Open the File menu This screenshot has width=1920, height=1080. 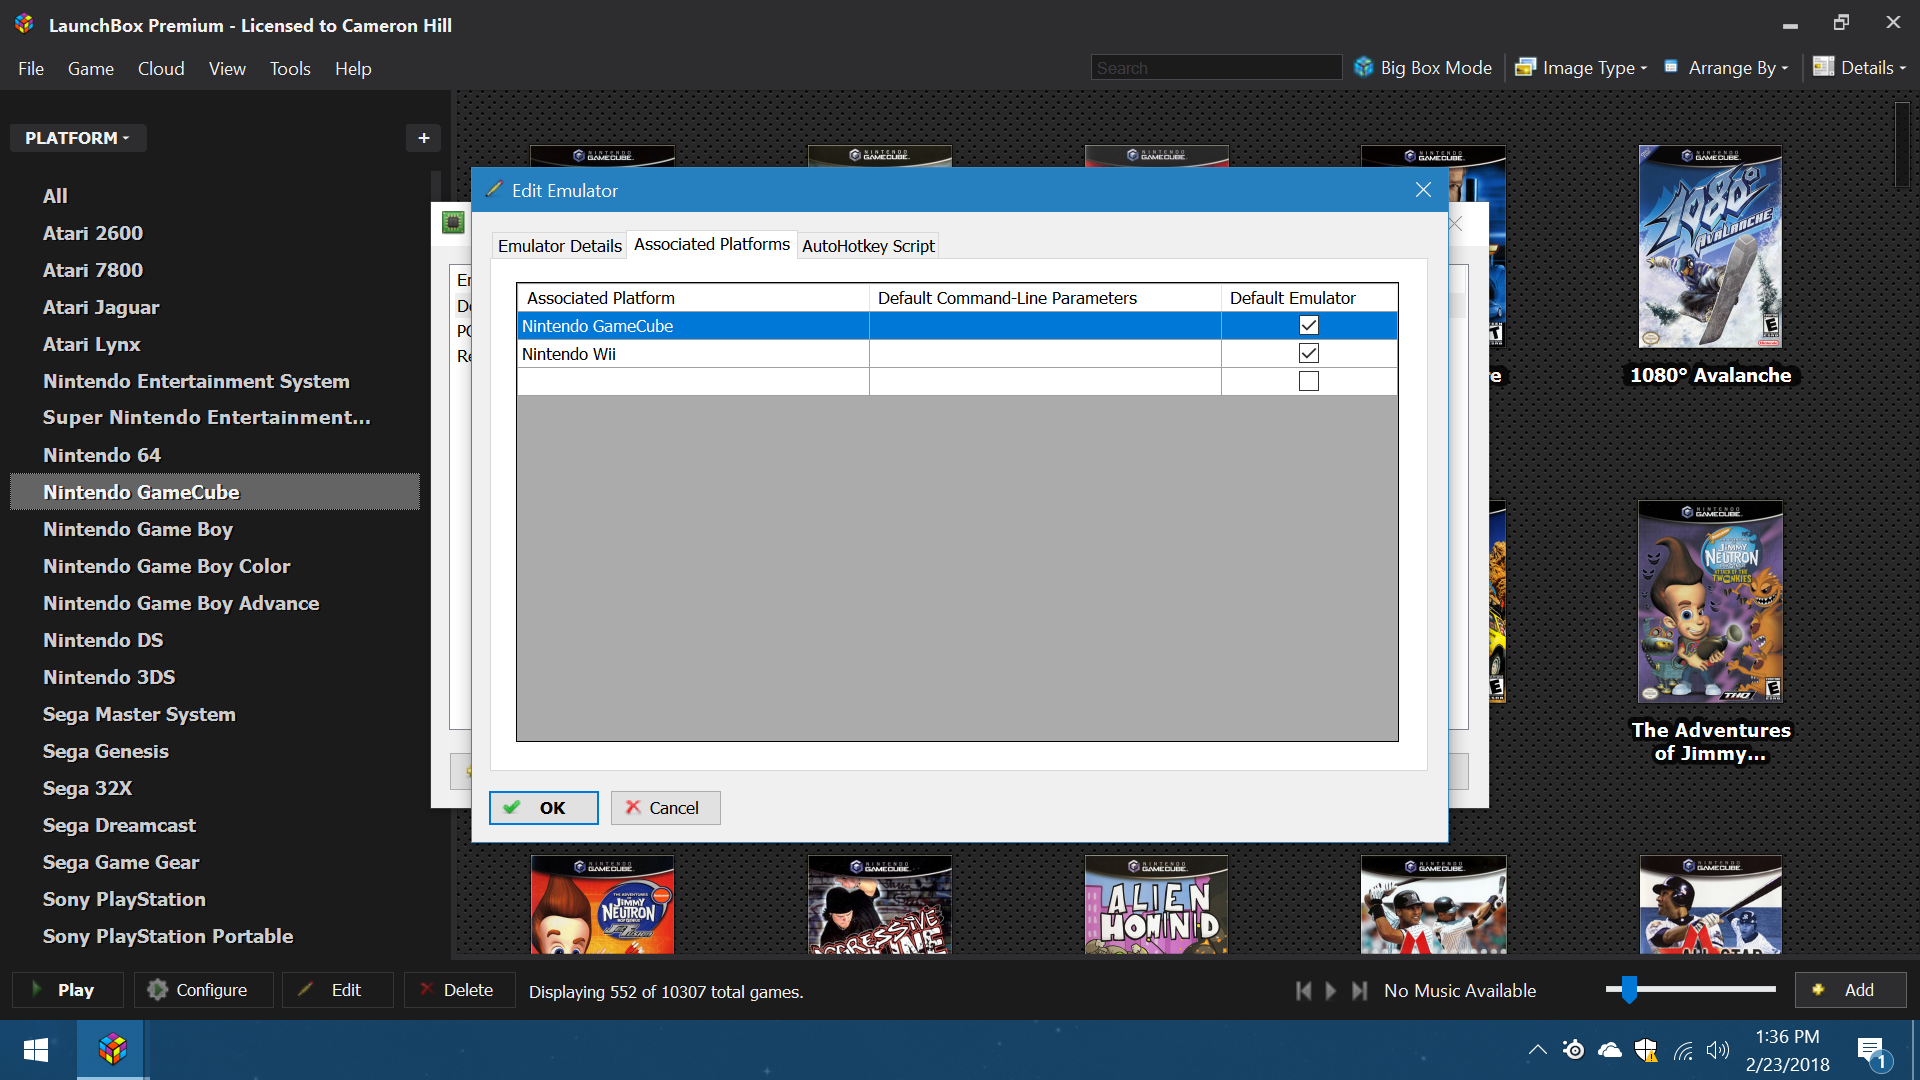31,69
